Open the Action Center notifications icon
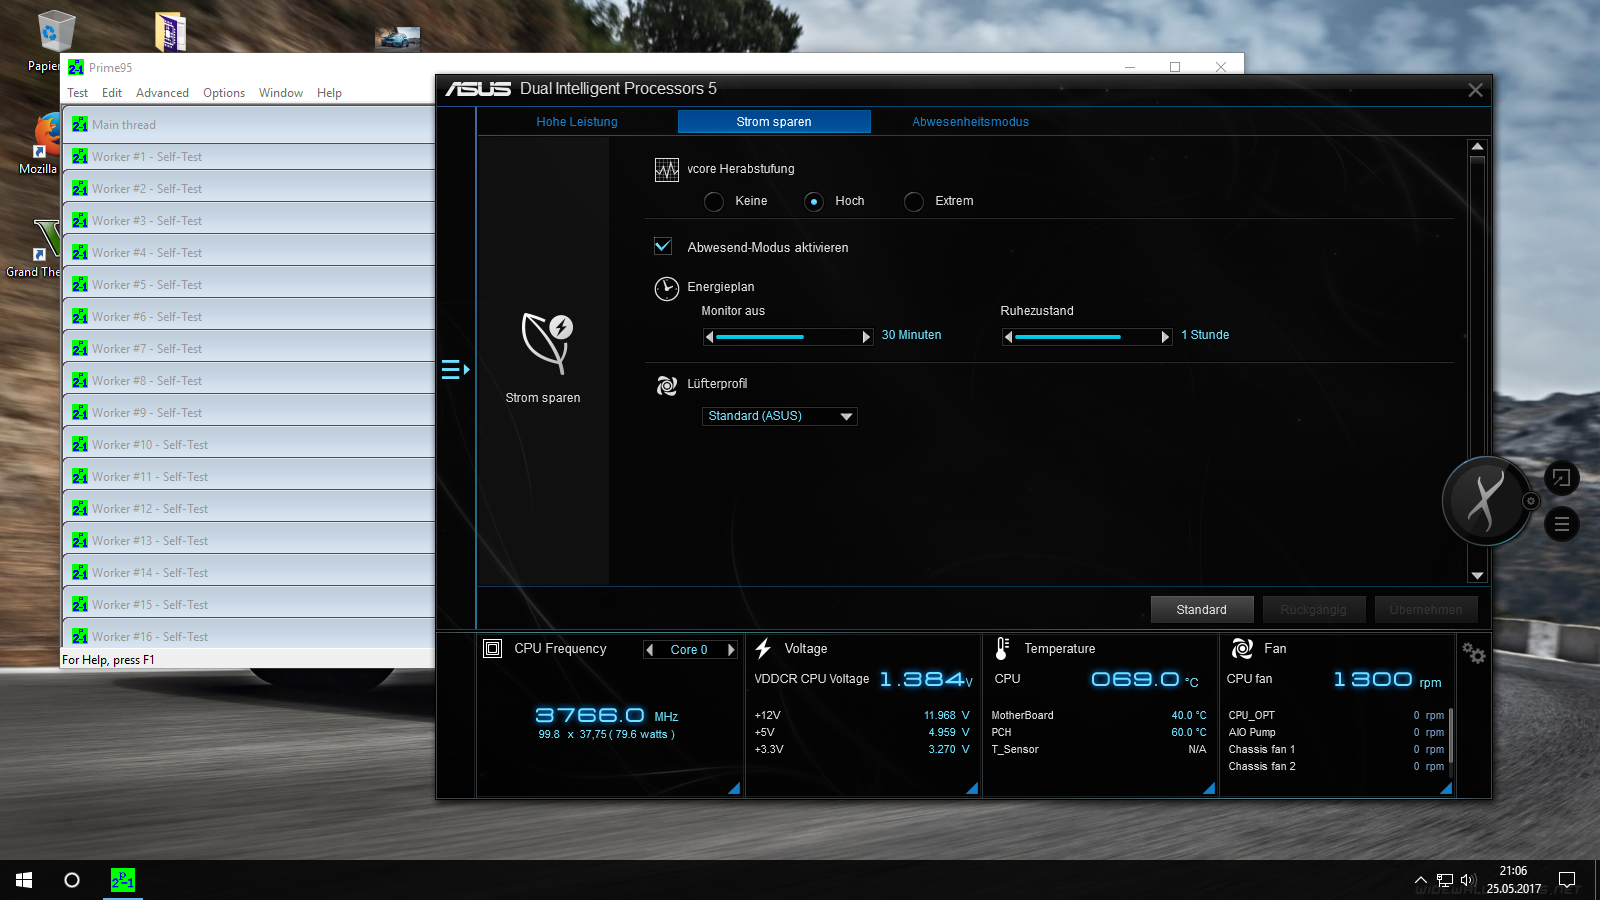 (1567, 880)
